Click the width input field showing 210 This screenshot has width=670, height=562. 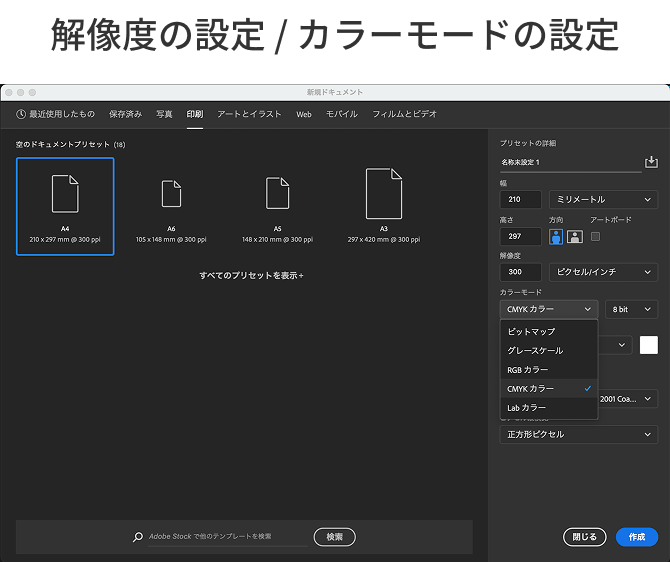click(x=520, y=199)
